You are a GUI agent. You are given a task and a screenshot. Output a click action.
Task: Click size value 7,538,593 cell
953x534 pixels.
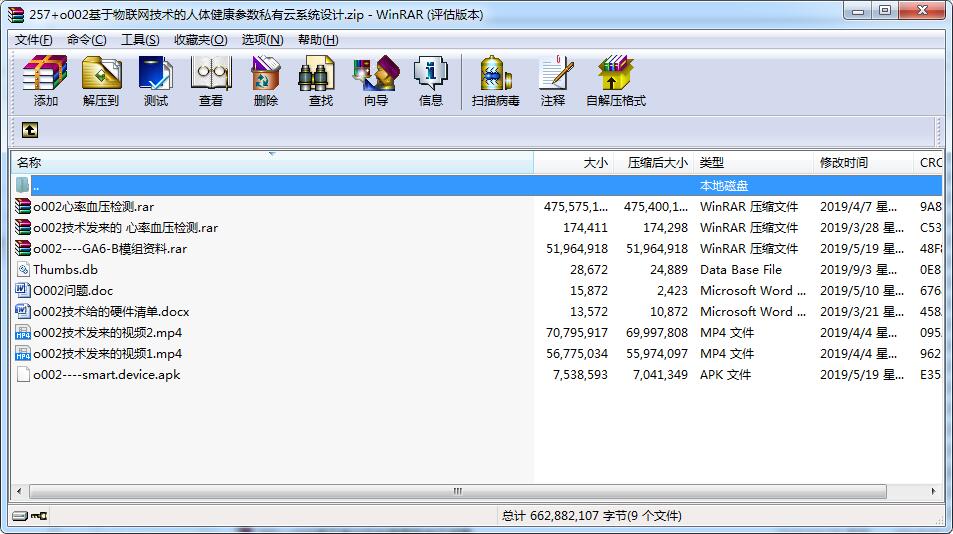pos(580,375)
